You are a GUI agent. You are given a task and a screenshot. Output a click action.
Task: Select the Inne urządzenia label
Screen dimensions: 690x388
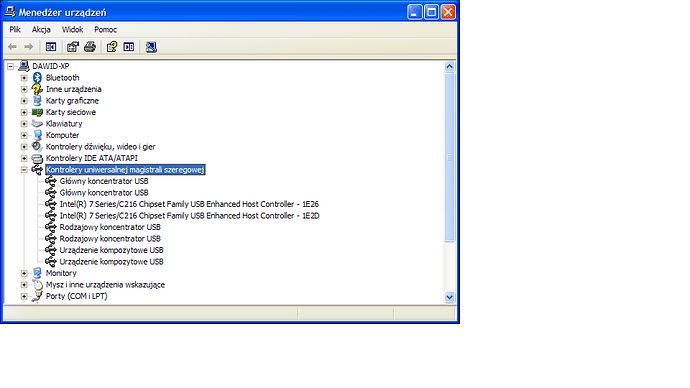click(73, 89)
